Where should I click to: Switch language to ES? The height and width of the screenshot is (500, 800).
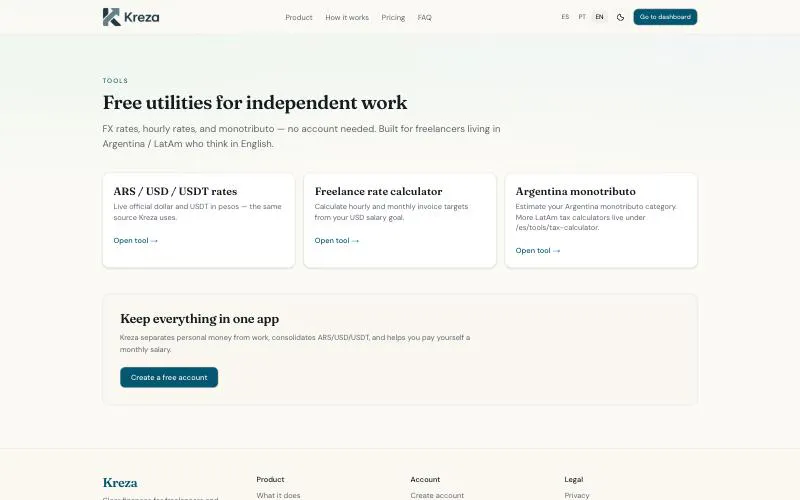pos(565,17)
